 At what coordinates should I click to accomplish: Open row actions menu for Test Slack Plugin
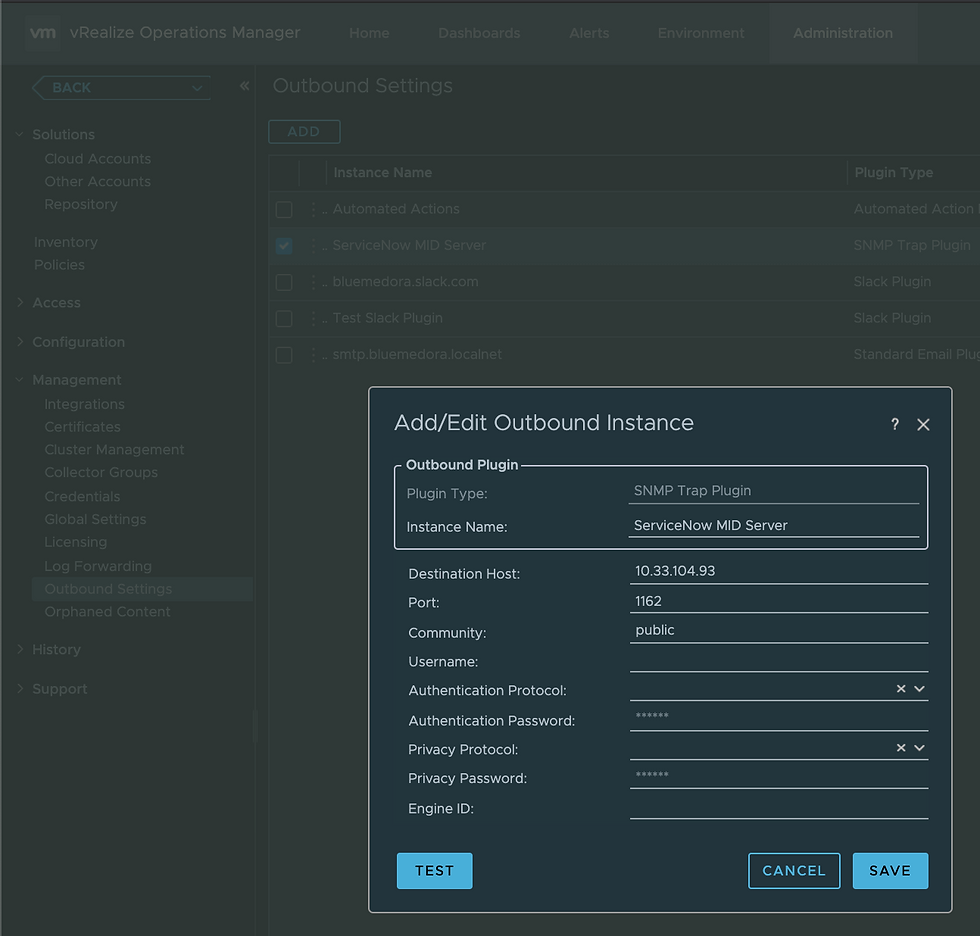[313, 318]
